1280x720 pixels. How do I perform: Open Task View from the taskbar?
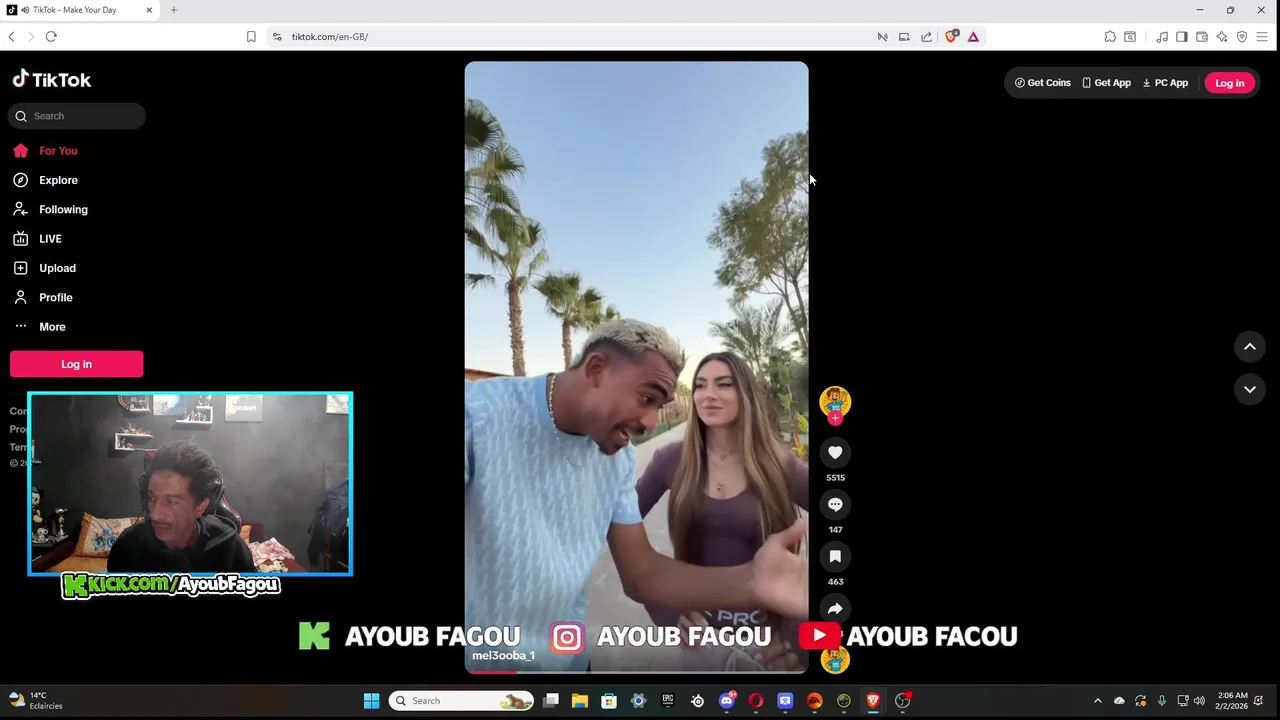pyautogui.click(x=551, y=701)
